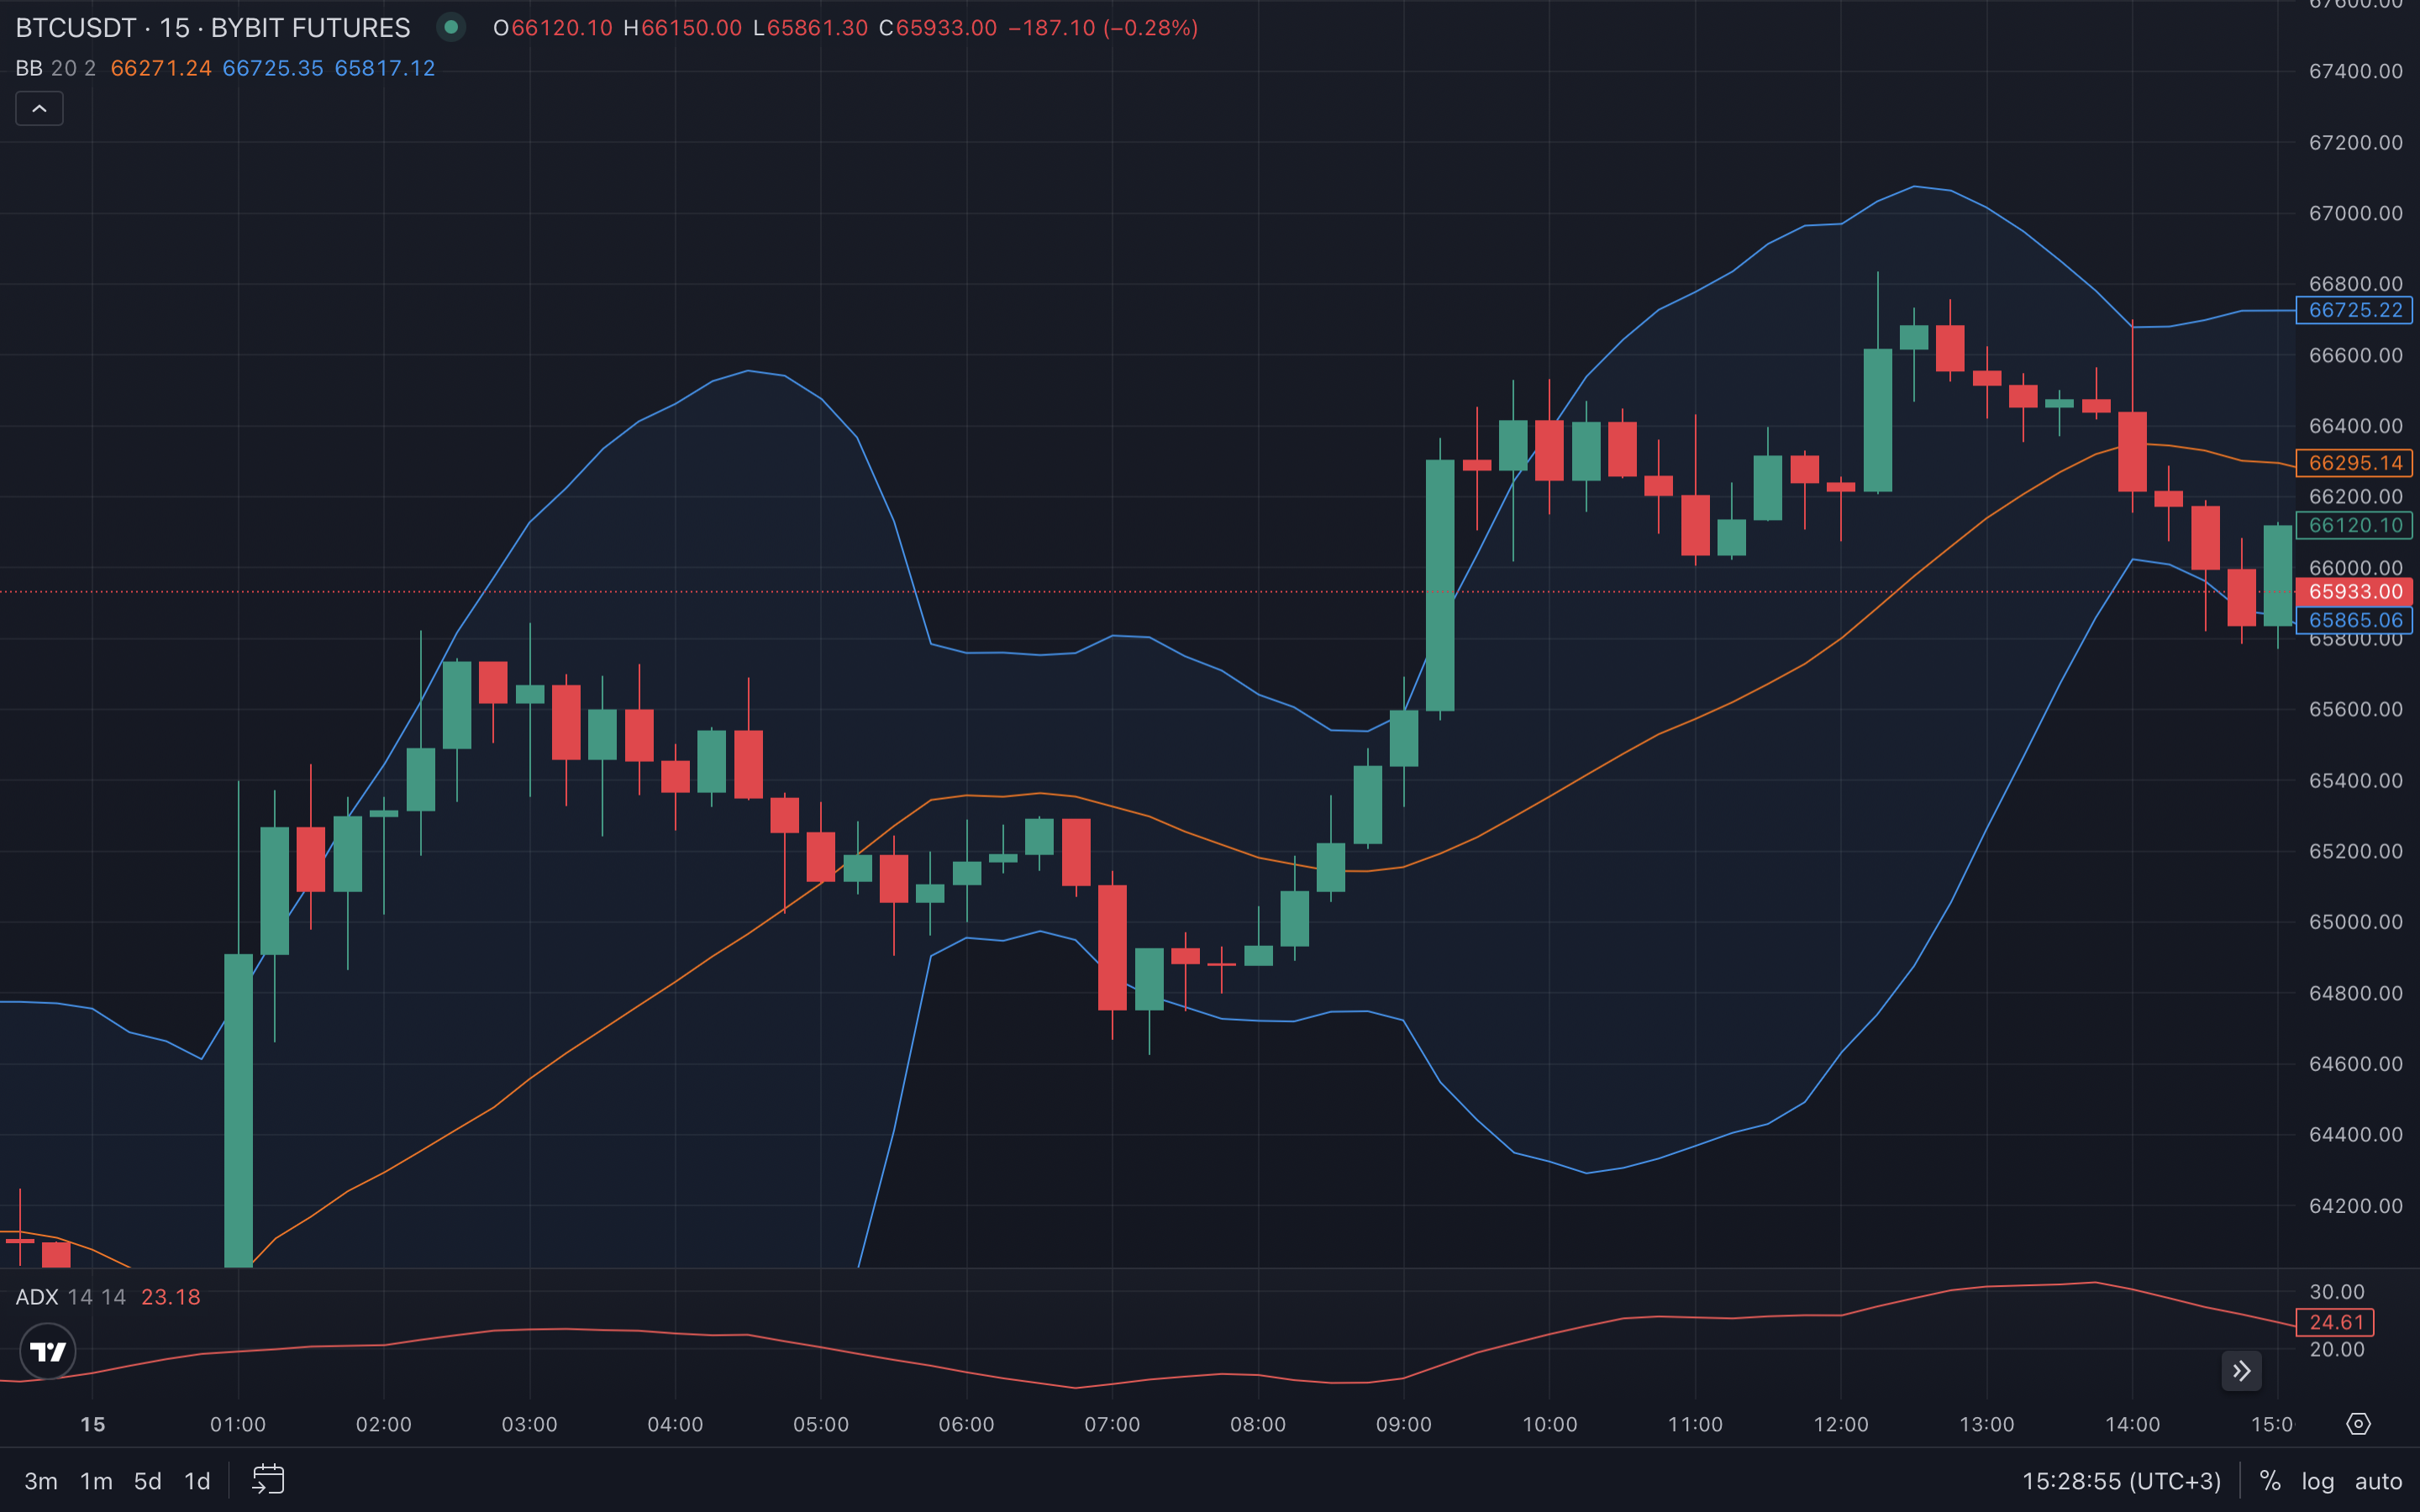Collapse the indicator legend with chevron

pyautogui.click(x=39, y=108)
